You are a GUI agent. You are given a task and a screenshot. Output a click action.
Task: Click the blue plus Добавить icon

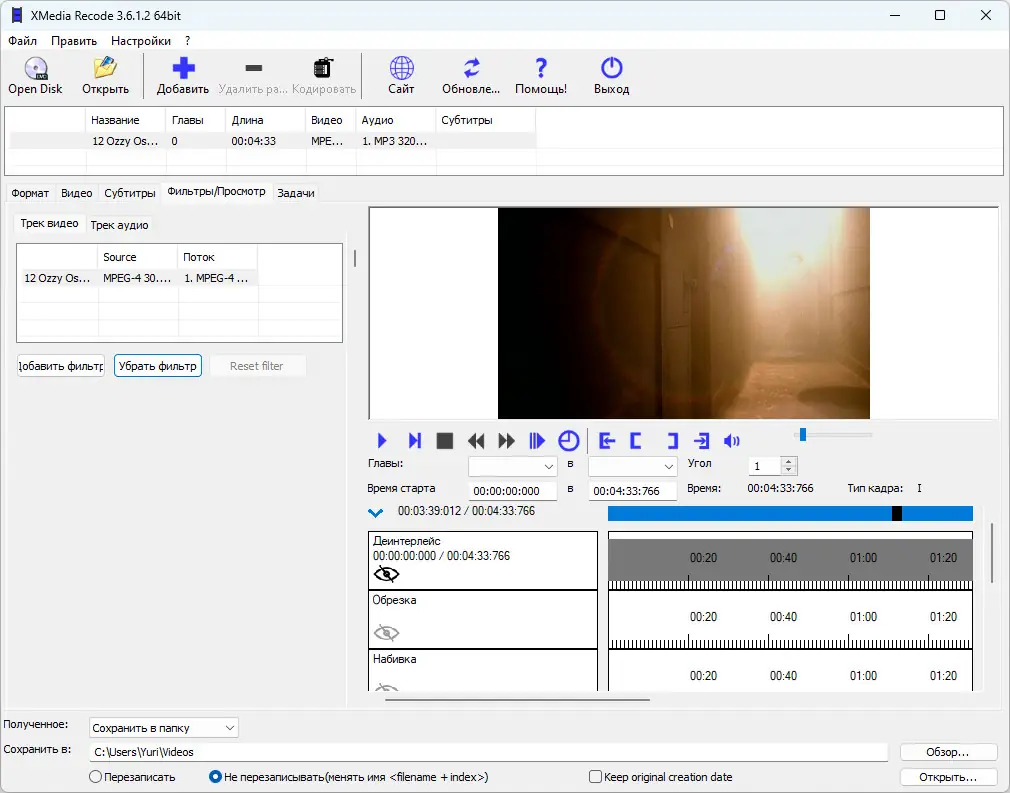tap(183, 69)
